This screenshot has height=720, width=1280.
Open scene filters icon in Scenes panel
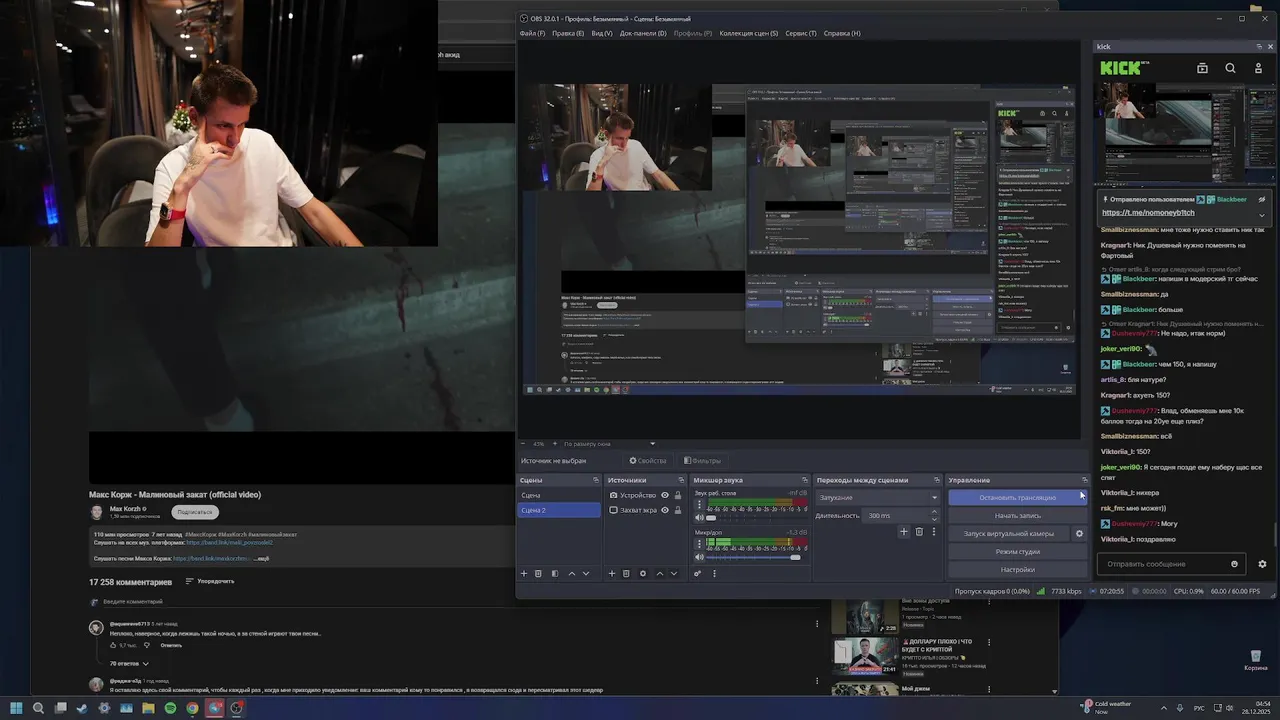(555, 574)
